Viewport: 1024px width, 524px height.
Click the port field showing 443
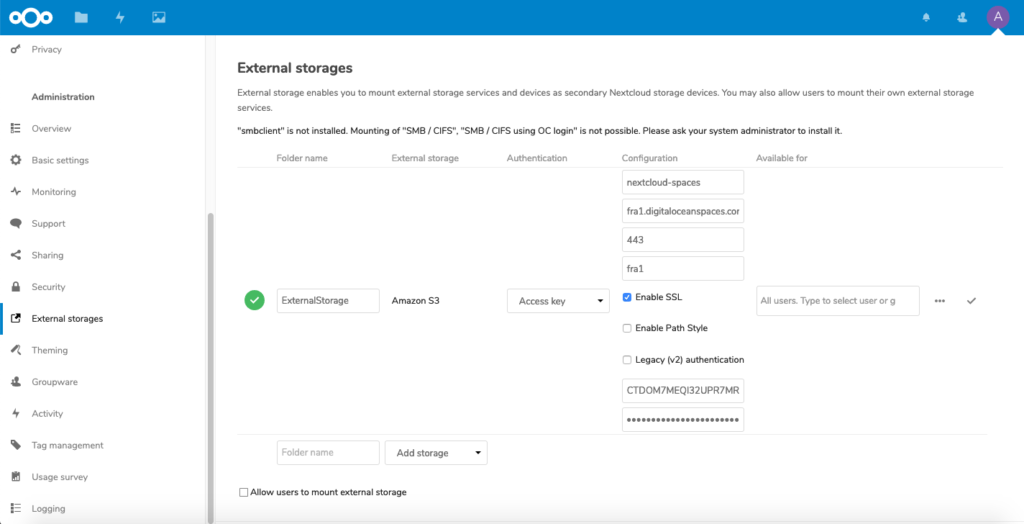683,240
